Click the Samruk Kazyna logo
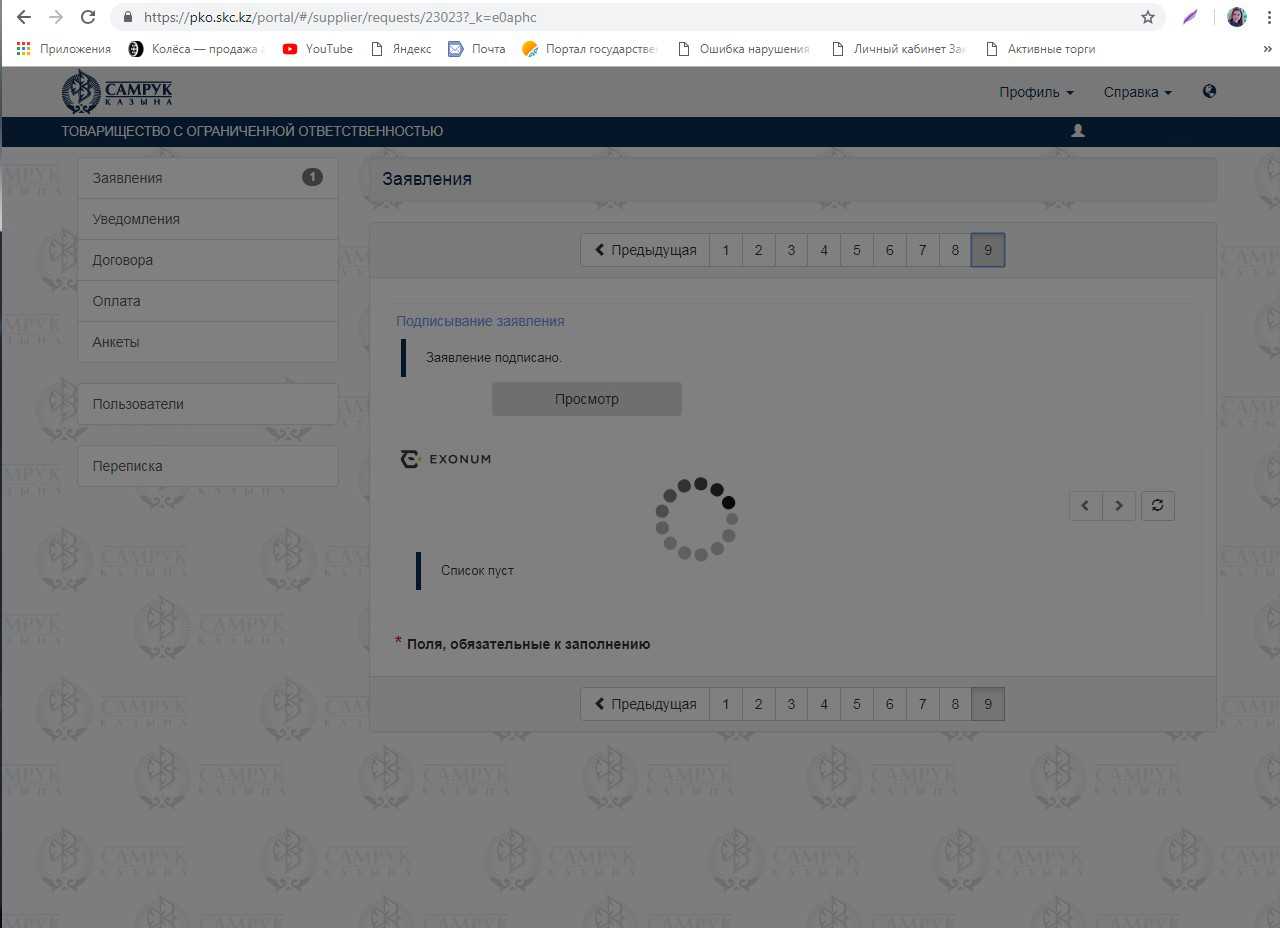 [117, 92]
